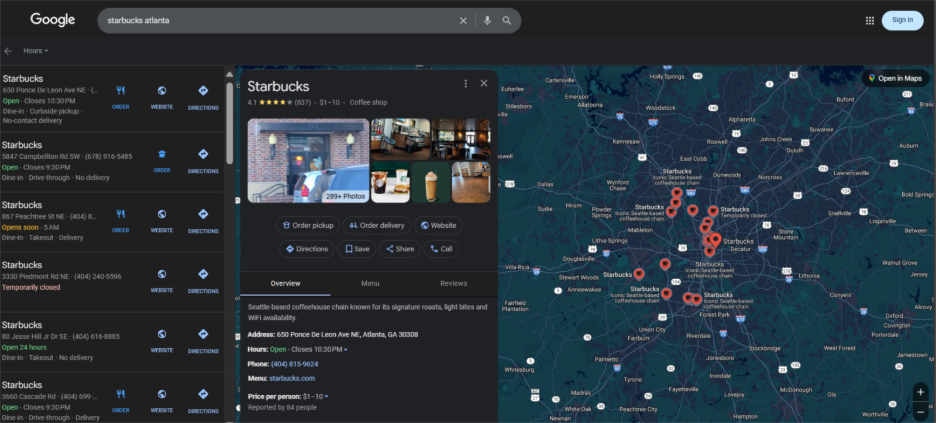
Task: Open website for 3660 Cascade Rd Starbucks
Action: click(162, 401)
